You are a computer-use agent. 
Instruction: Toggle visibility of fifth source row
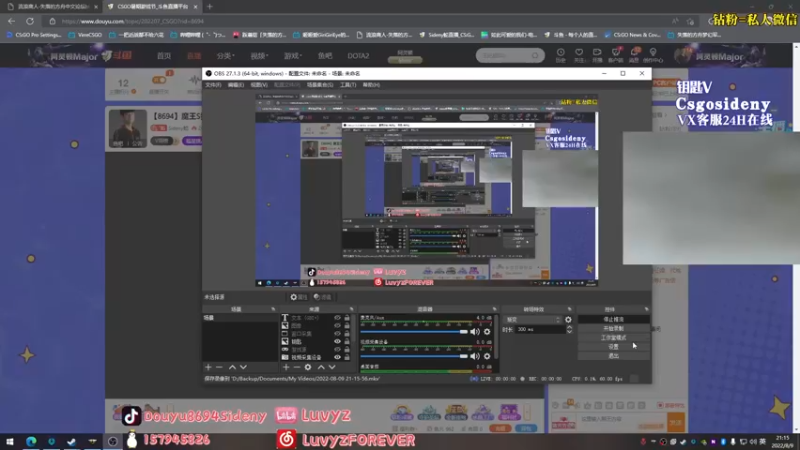point(337,349)
